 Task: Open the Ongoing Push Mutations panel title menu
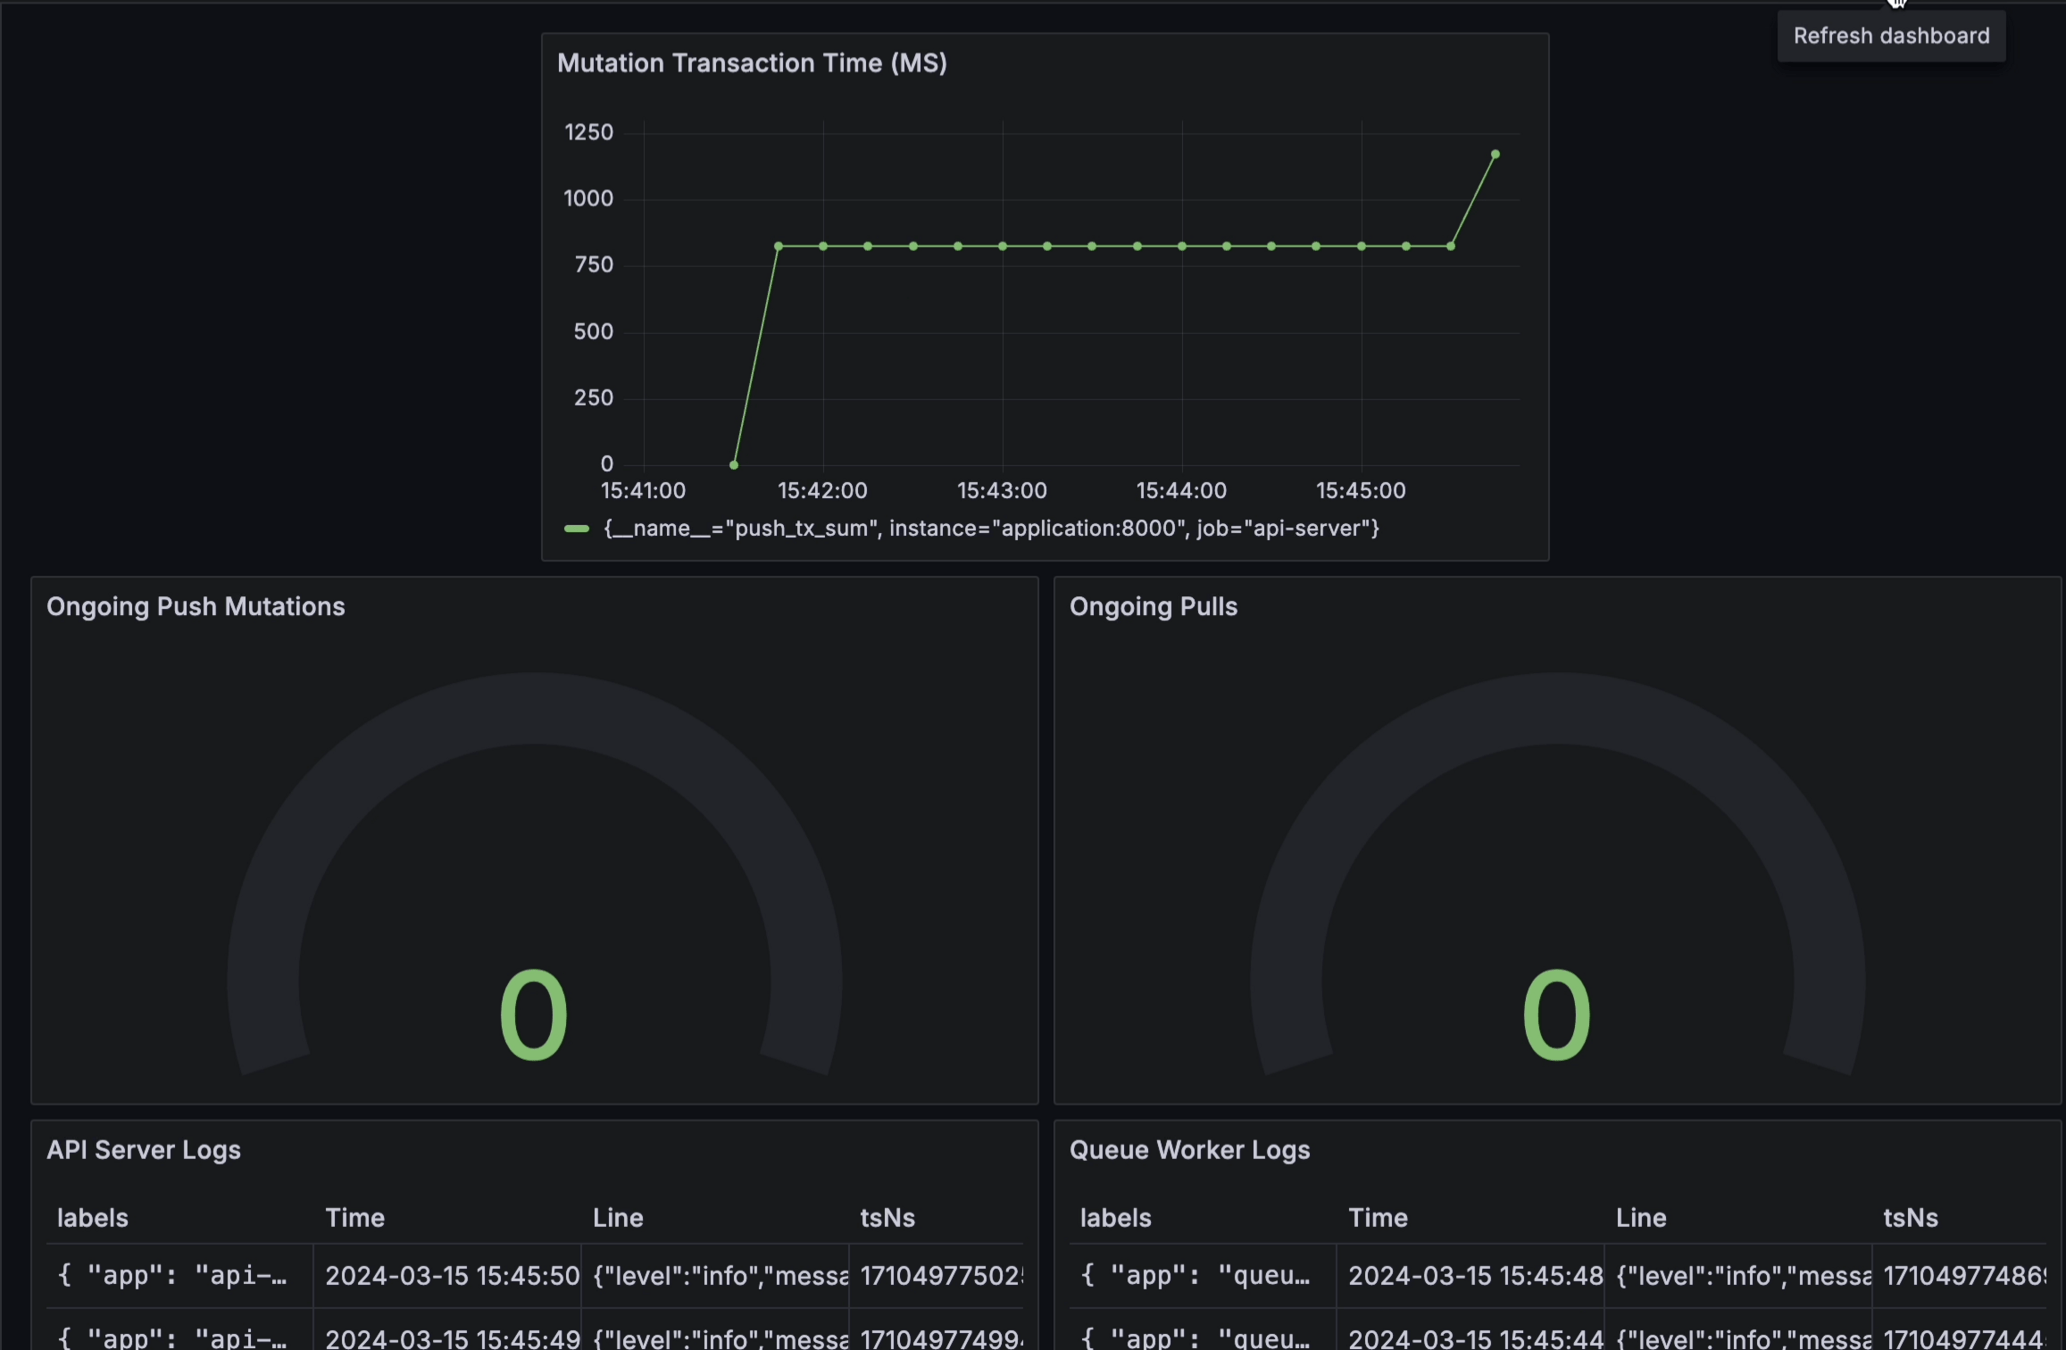click(x=195, y=607)
